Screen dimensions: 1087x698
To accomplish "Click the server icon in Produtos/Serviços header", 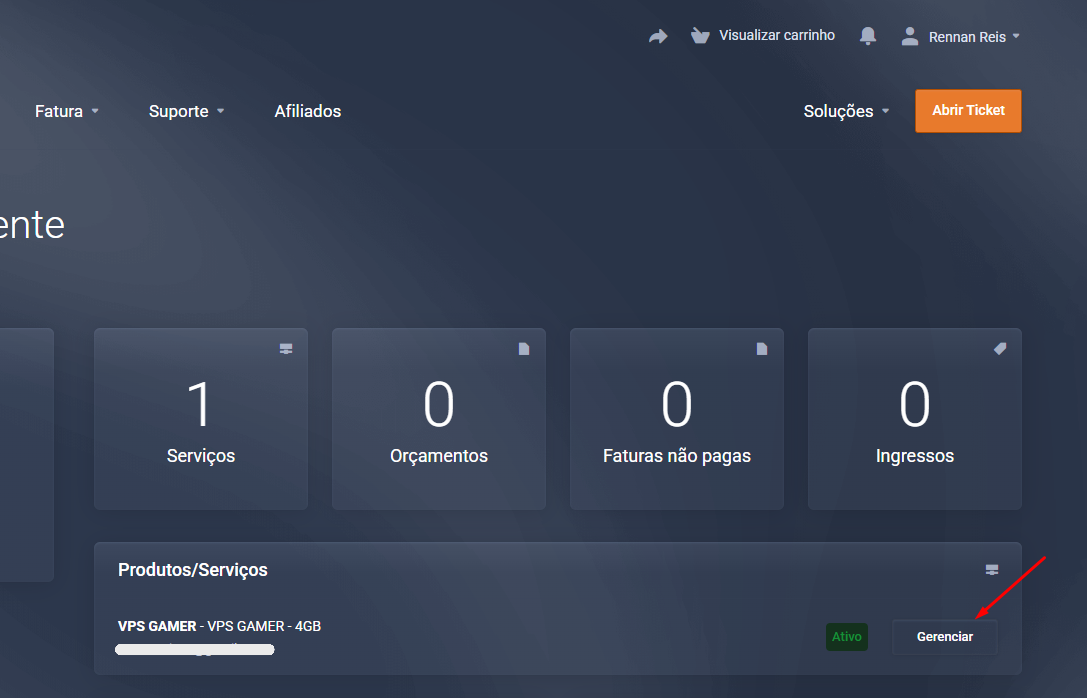I will pos(992,570).
